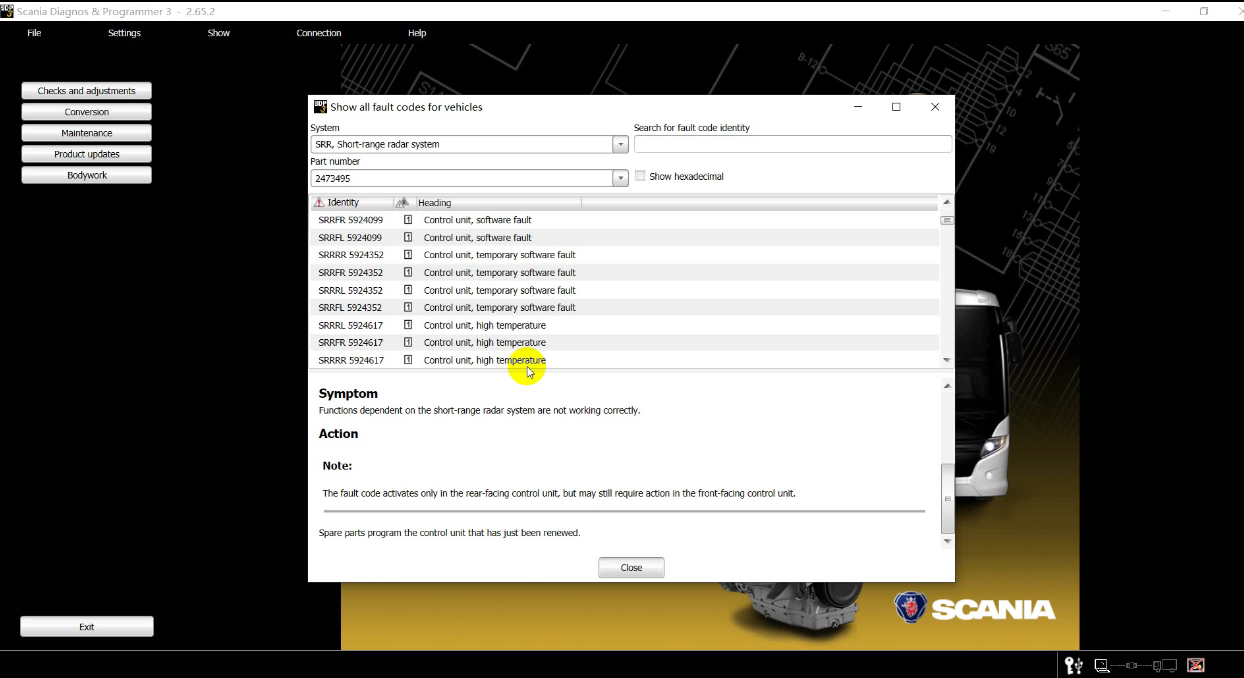1244x678 pixels.
Task: Open the Show menu
Action: coord(219,33)
